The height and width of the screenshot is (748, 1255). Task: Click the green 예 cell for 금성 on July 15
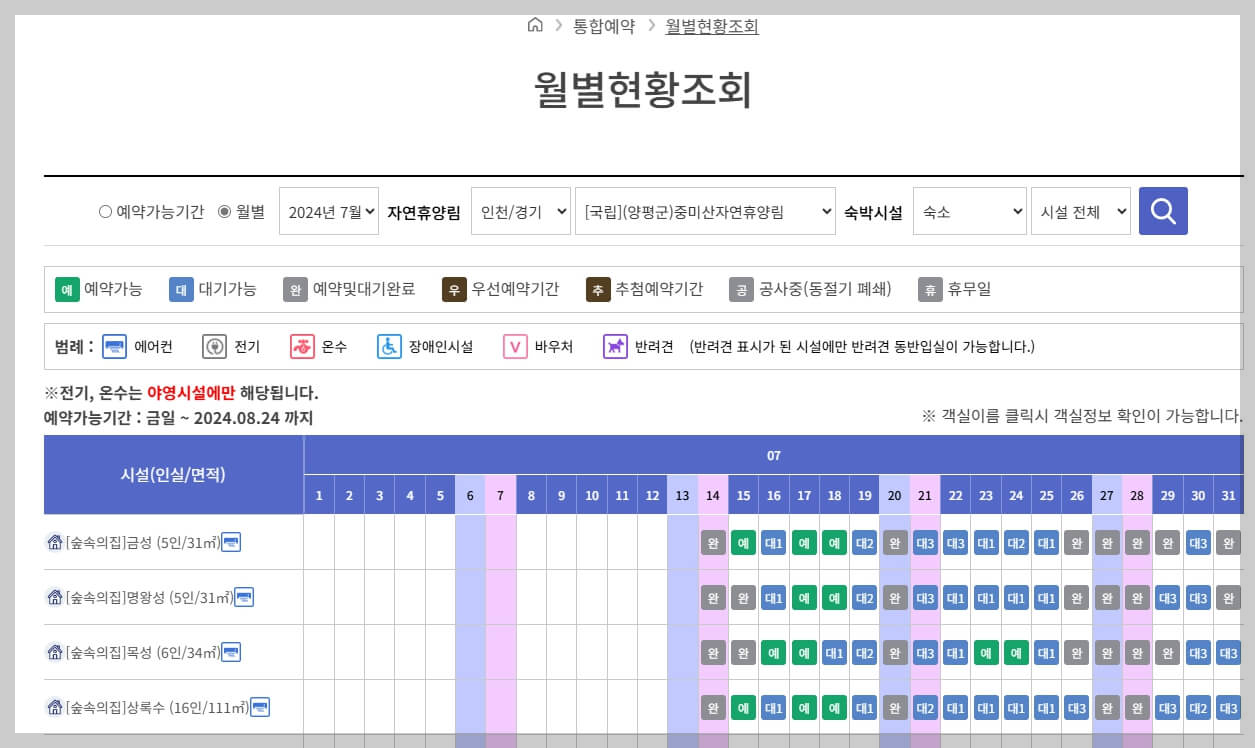click(x=743, y=542)
